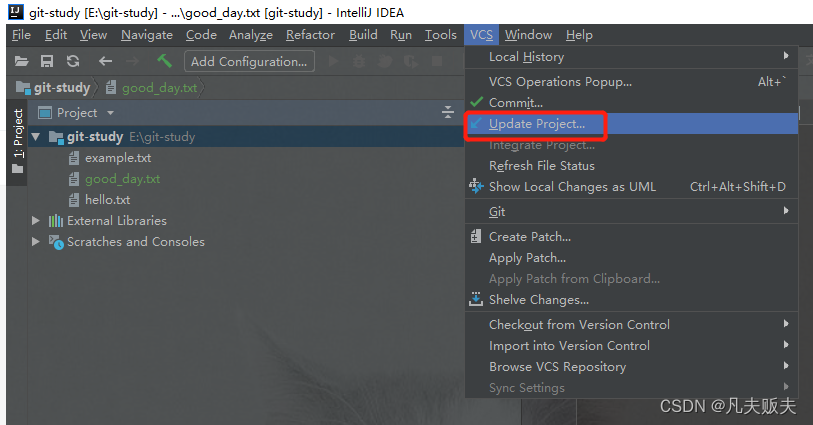Open the Refactor menu

click(311, 35)
